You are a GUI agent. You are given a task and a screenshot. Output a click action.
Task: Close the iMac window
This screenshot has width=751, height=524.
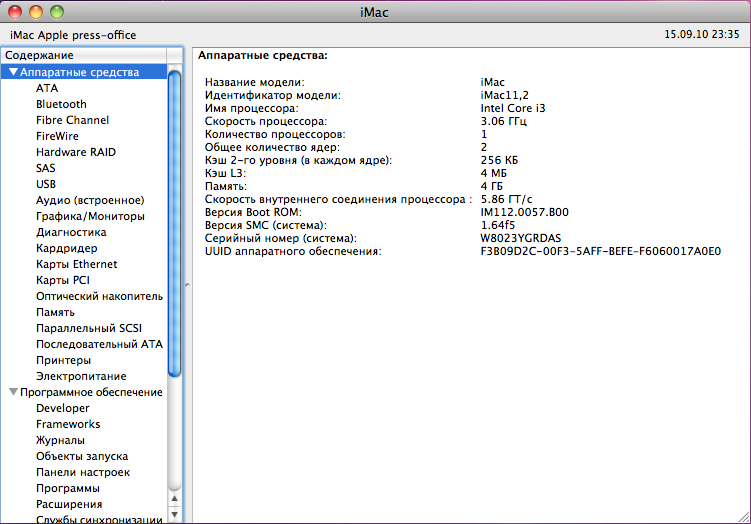15,11
